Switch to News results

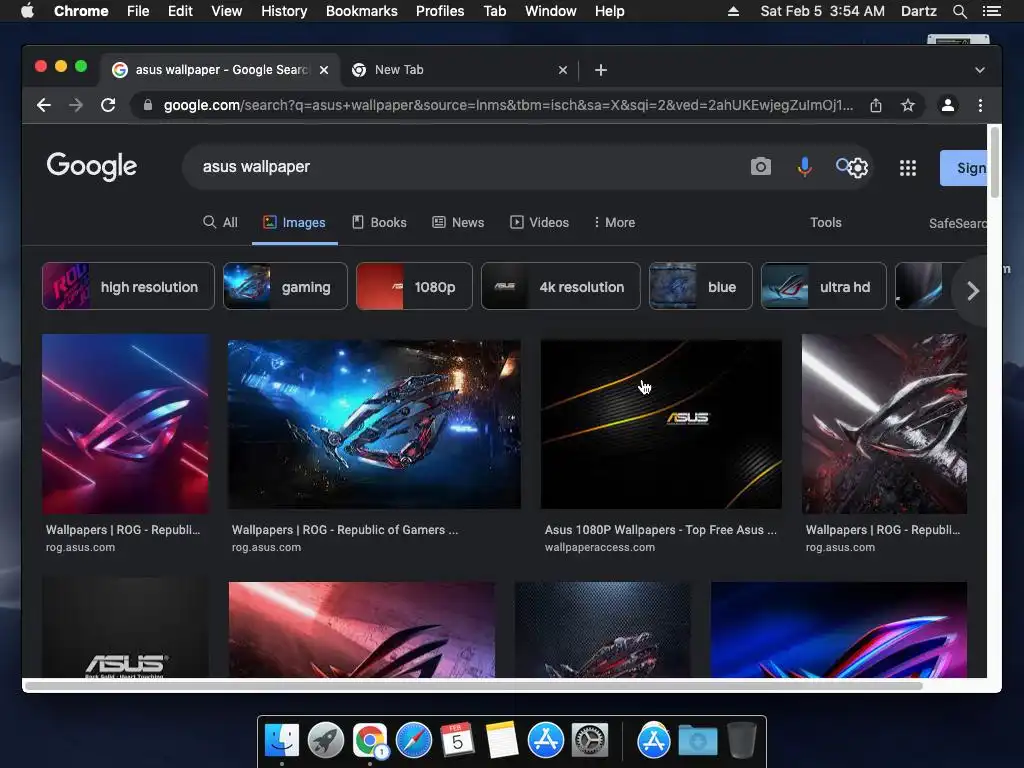(458, 223)
